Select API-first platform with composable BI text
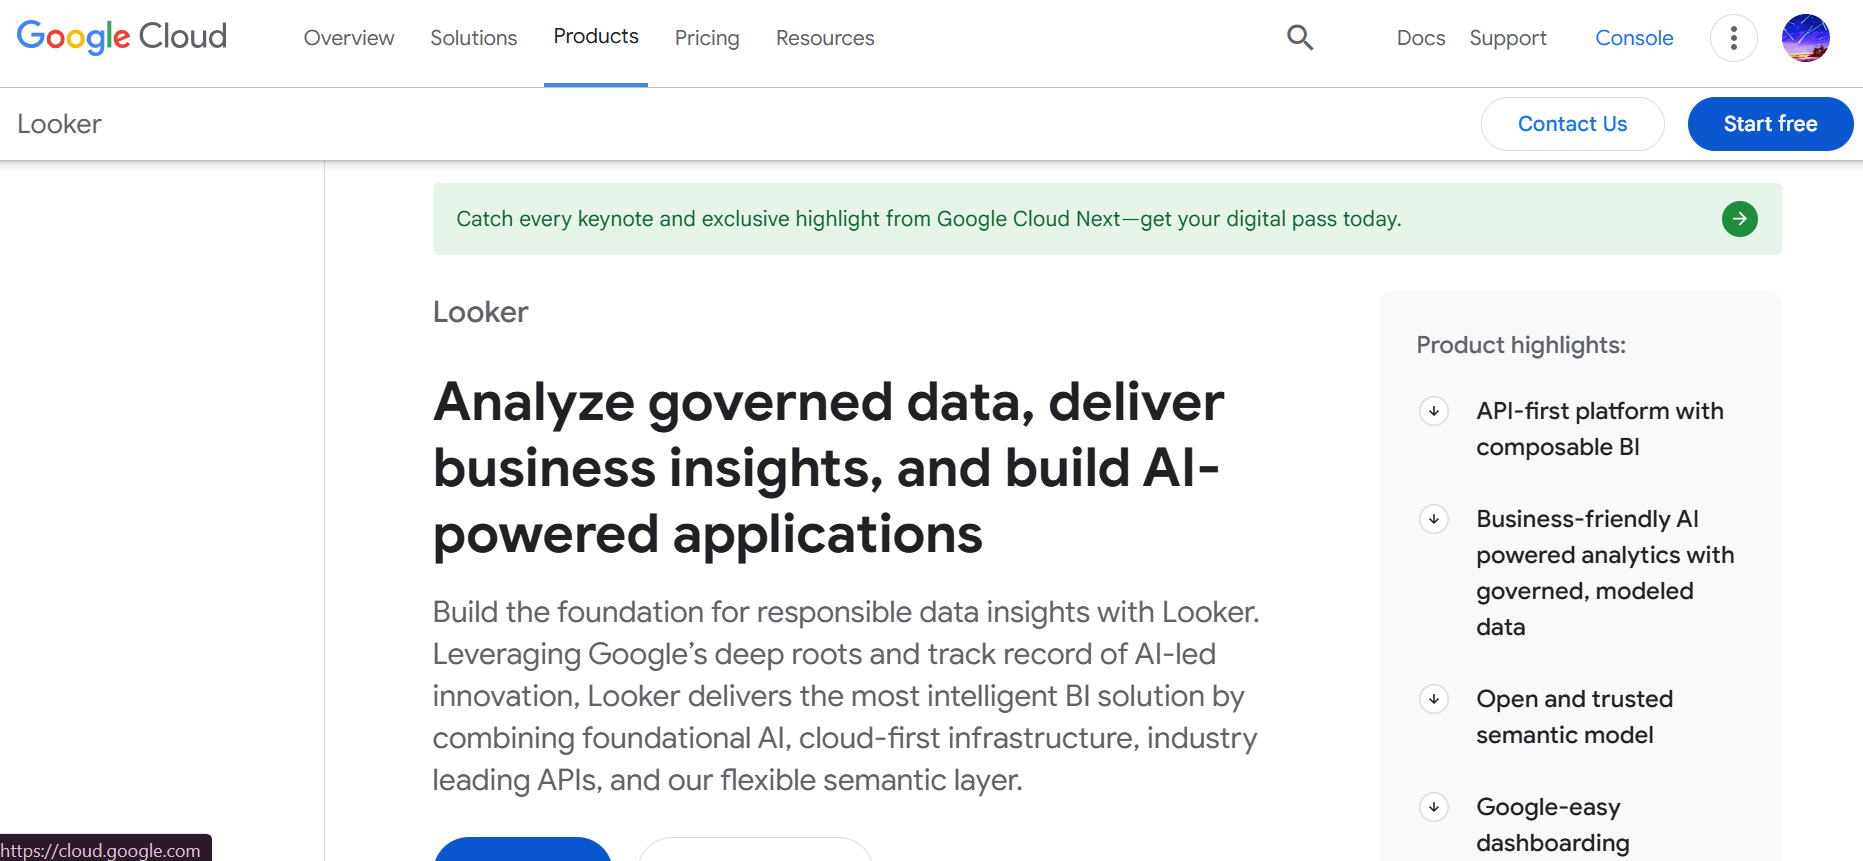The width and height of the screenshot is (1863, 861). click(1600, 429)
